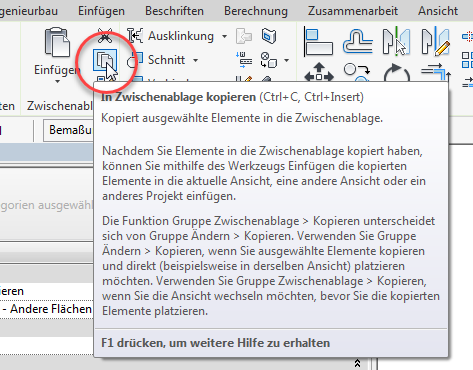Select the Schnitt cut geometry icon

tap(135, 60)
